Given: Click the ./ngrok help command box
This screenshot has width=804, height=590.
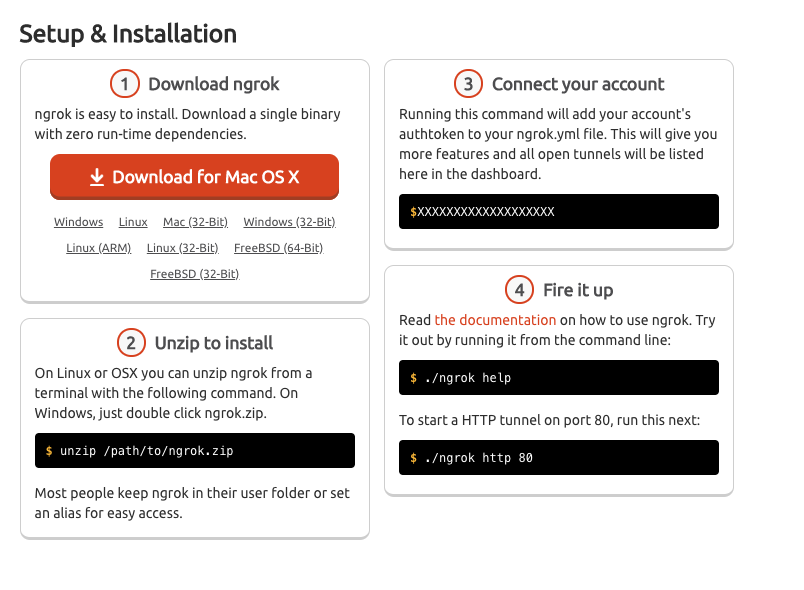Looking at the screenshot, I should coord(559,378).
